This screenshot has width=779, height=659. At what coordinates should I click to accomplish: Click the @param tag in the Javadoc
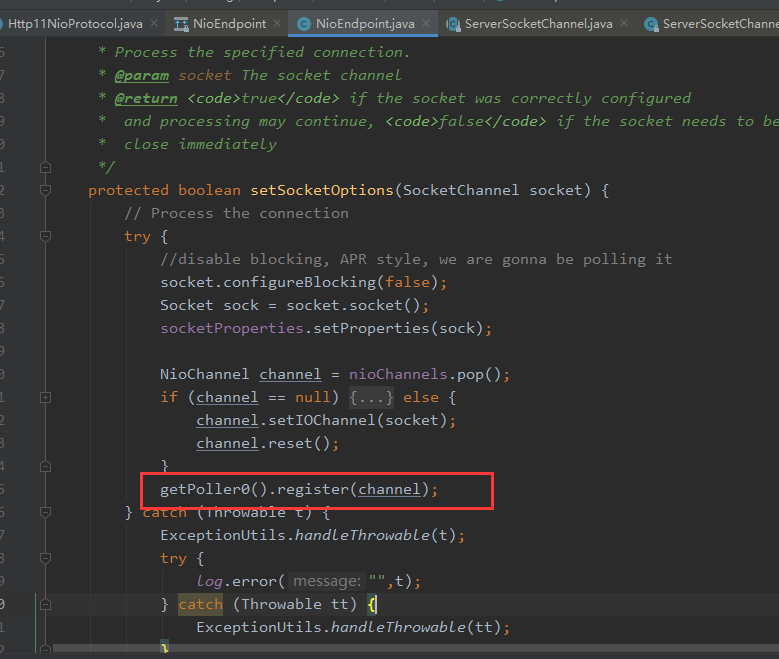(x=142, y=76)
